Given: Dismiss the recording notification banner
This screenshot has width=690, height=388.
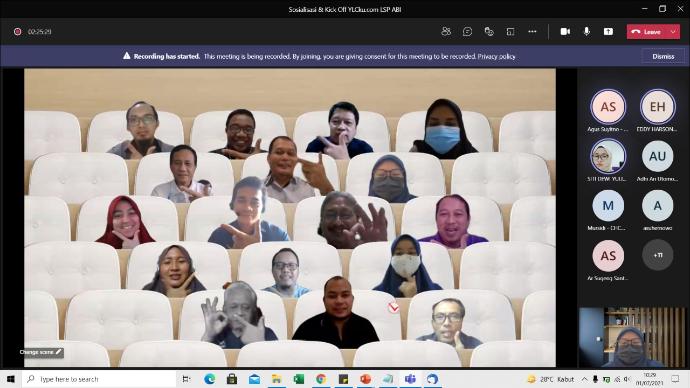Looking at the screenshot, I should click(663, 56).
